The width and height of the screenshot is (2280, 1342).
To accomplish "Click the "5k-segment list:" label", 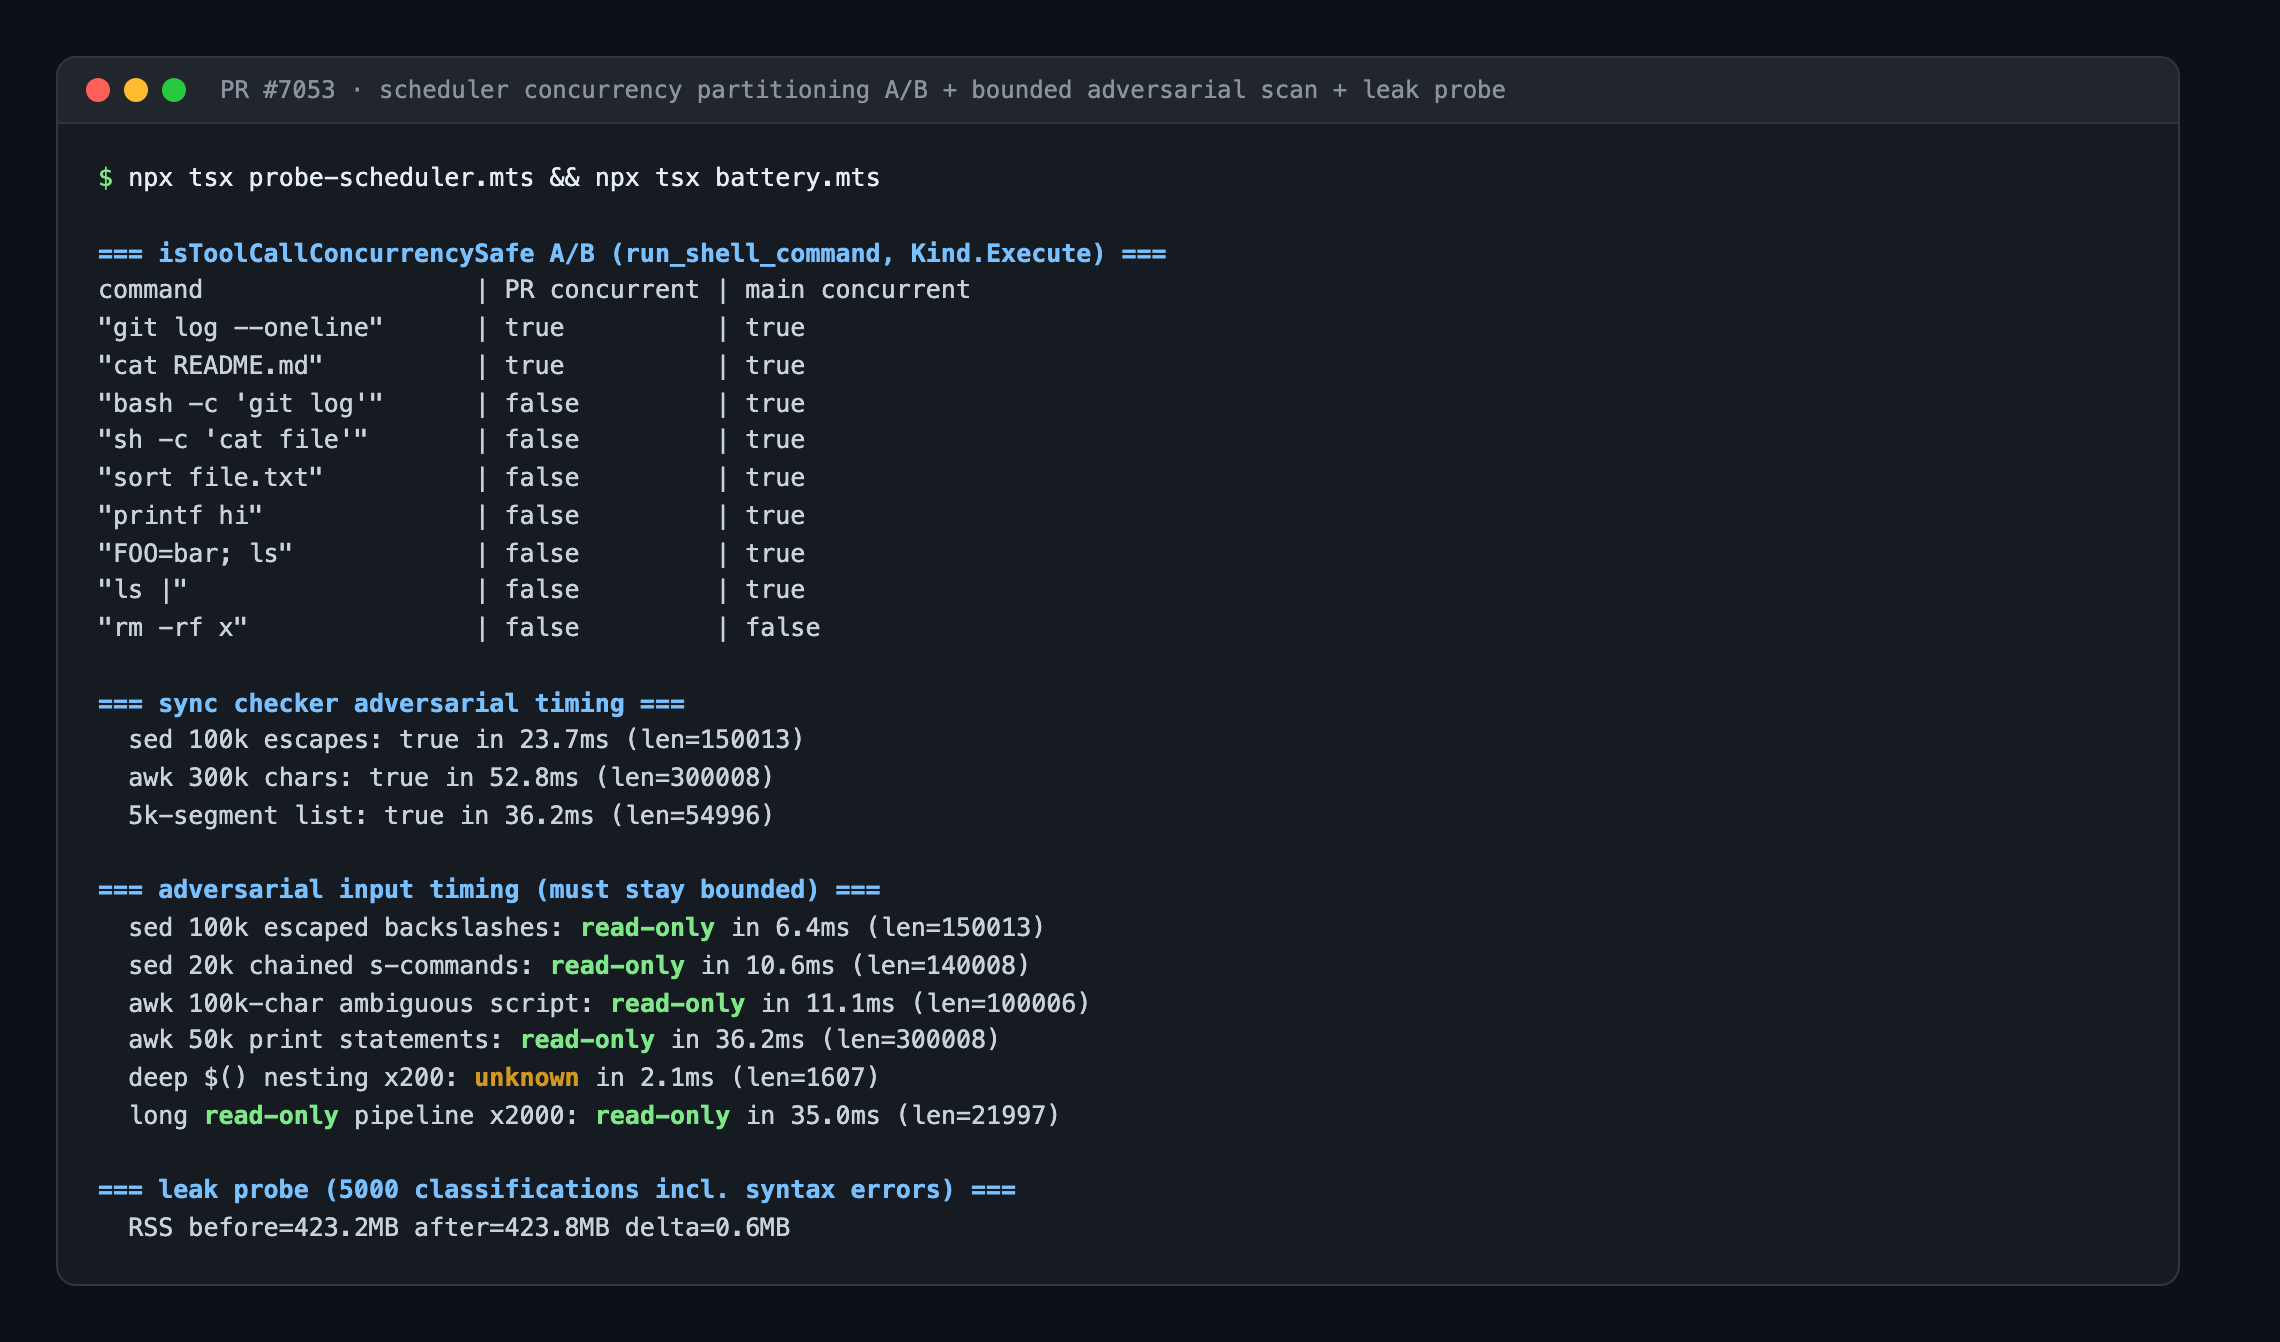I will pyautogui.click(x=248, y=816).
